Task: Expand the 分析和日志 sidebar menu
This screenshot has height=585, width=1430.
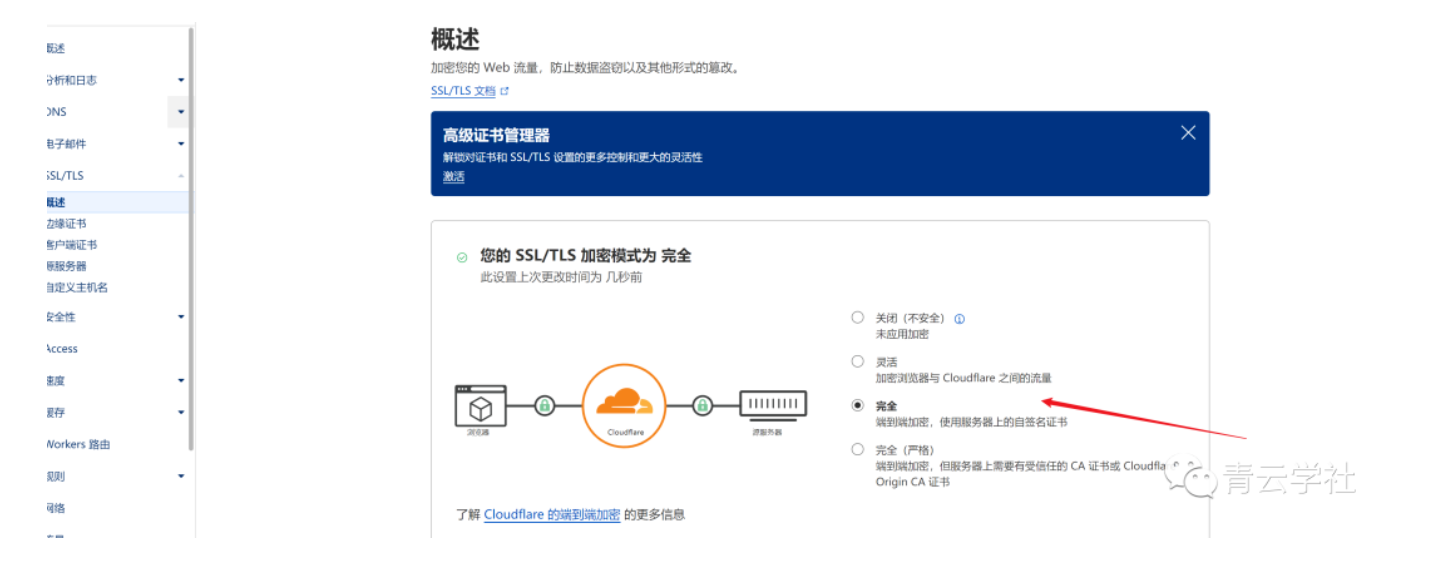Action: pos(181,80)
